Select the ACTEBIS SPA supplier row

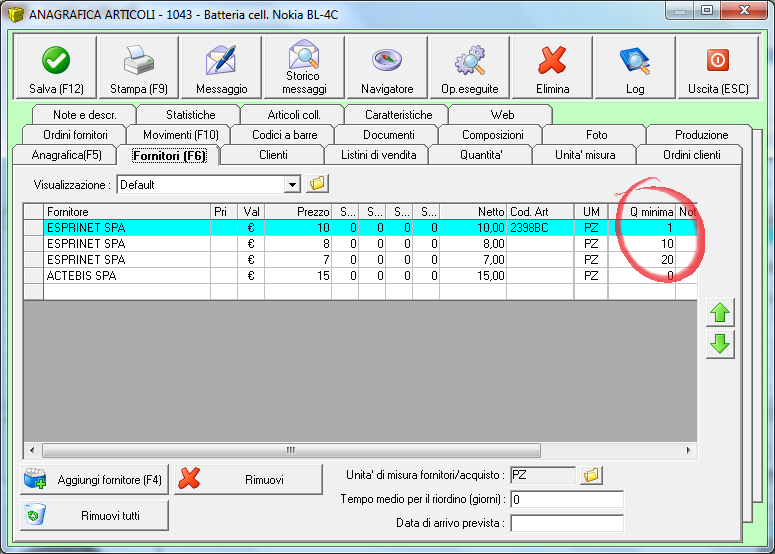360,275
